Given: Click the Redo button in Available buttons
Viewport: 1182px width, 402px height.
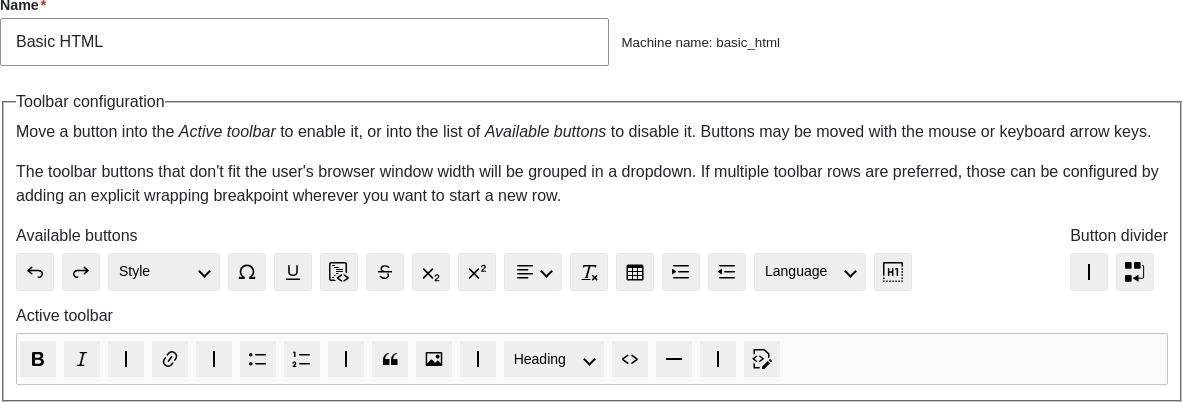Looking at the screenshot, I should click(81, 272).
